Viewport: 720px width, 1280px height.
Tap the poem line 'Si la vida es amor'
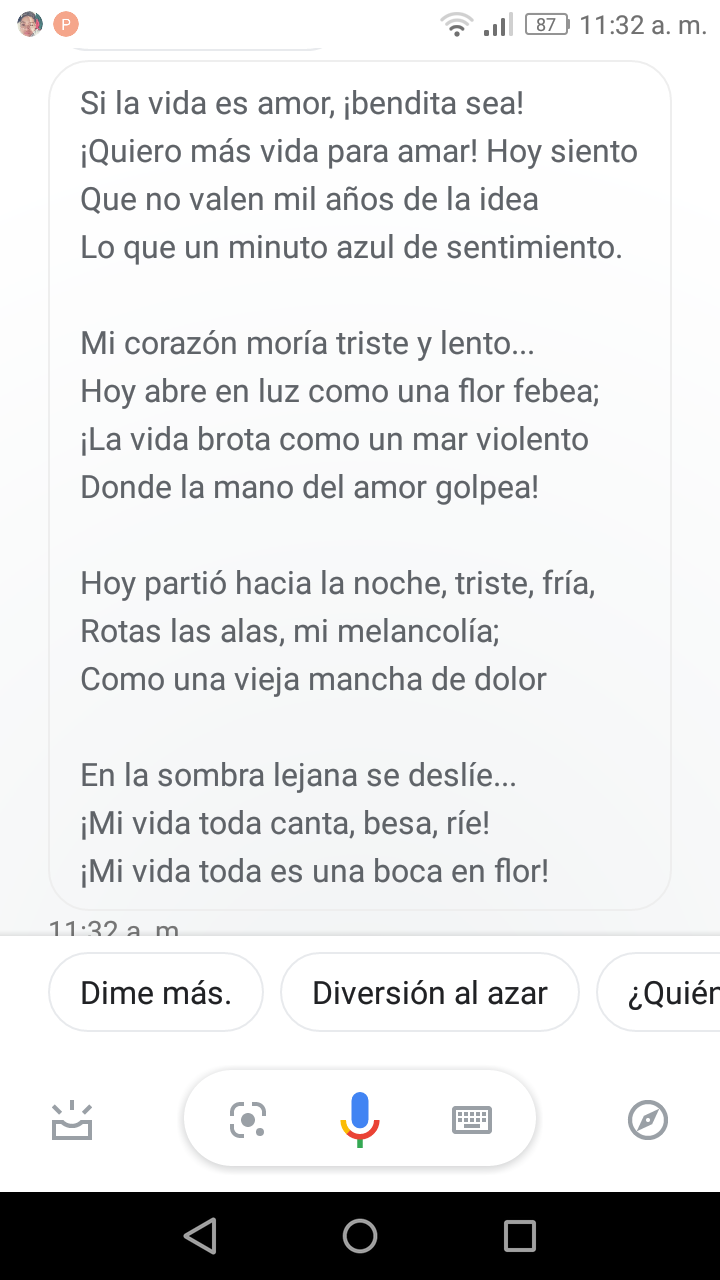pyautogui.click(x=302, y=103)
